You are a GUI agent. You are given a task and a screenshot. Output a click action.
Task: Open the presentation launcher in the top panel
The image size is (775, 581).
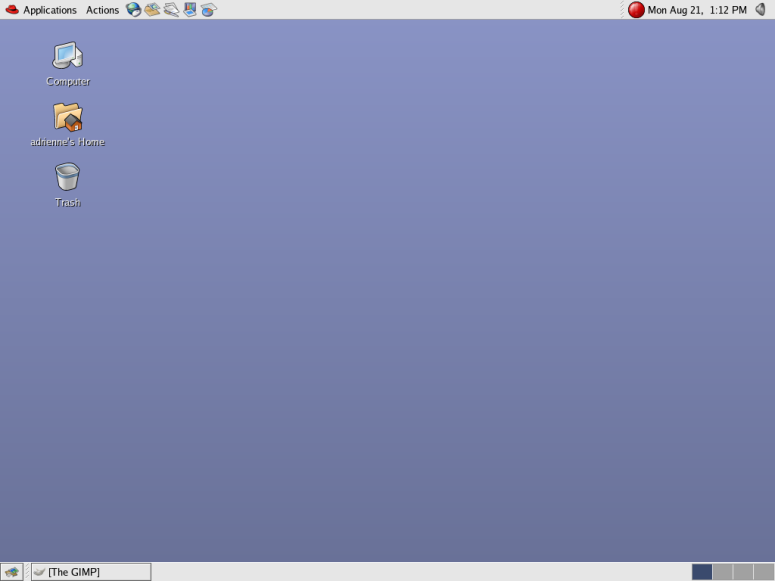(x=190, y=10)
